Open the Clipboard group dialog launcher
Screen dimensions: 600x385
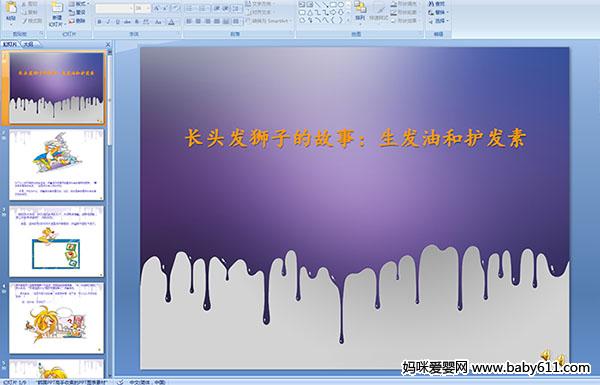point(41,33)
